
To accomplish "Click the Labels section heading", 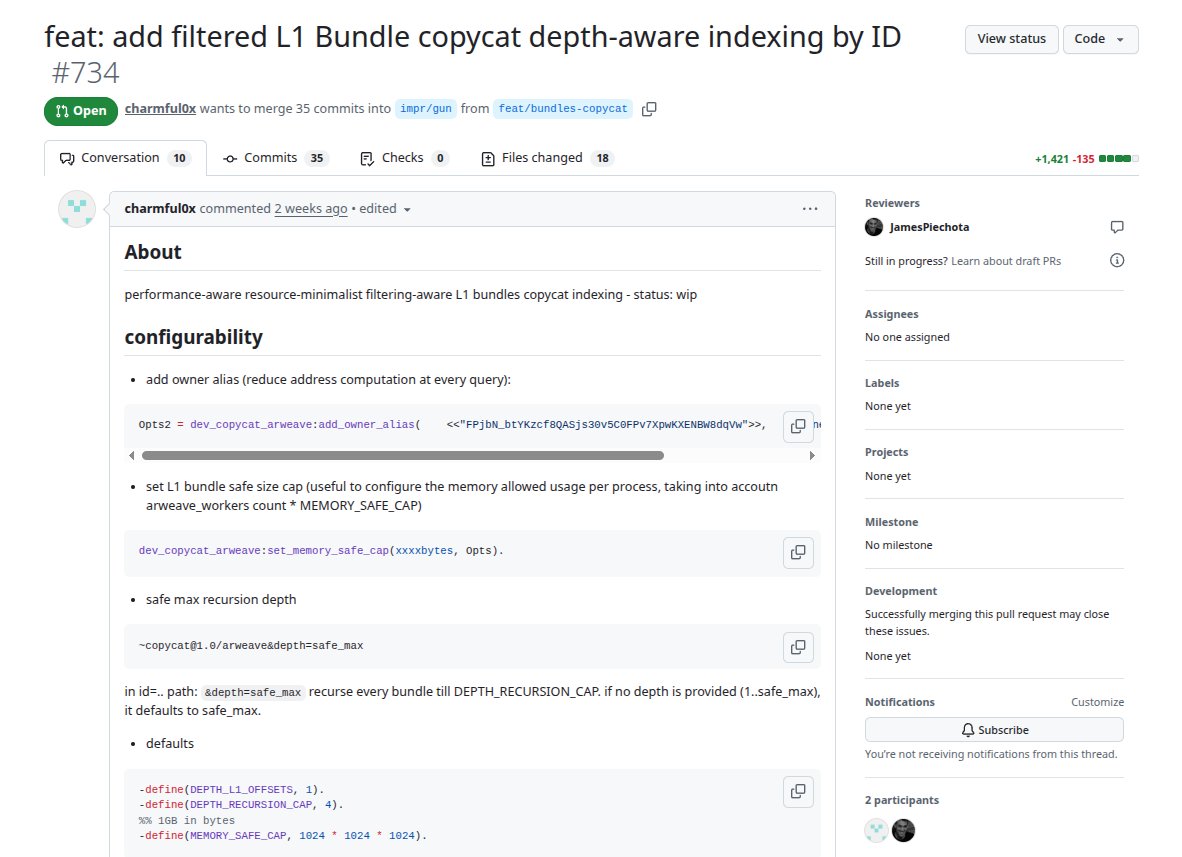I will coord(882,383).
